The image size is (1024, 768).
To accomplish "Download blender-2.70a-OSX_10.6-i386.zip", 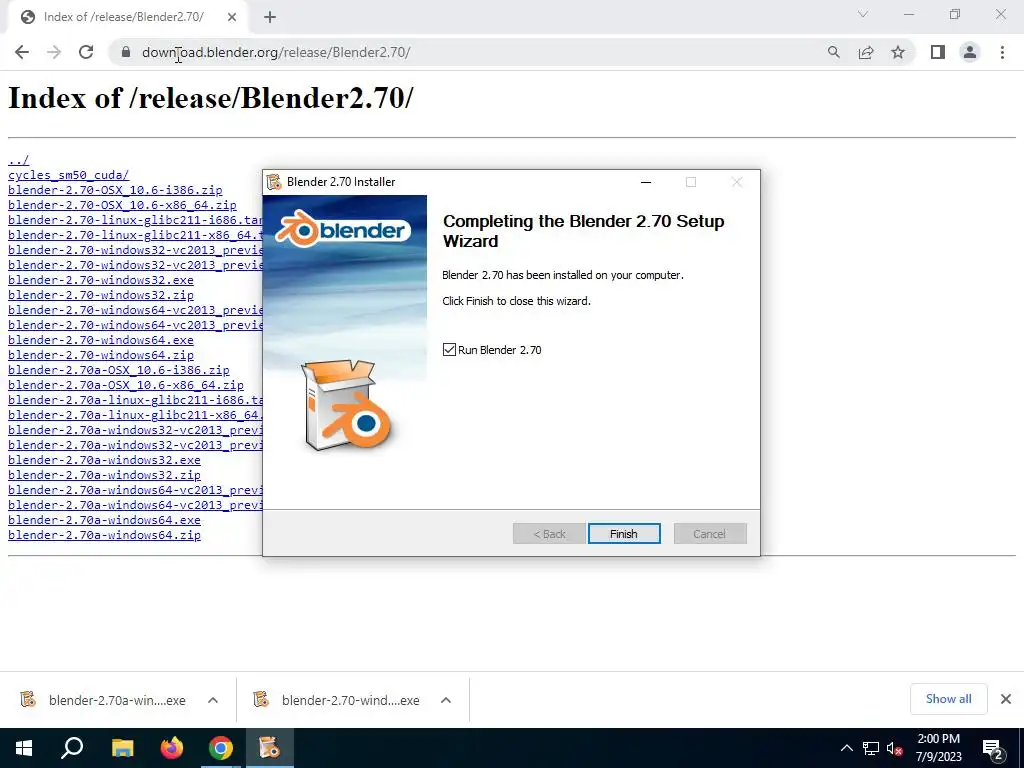I will (x=119, y=370).
